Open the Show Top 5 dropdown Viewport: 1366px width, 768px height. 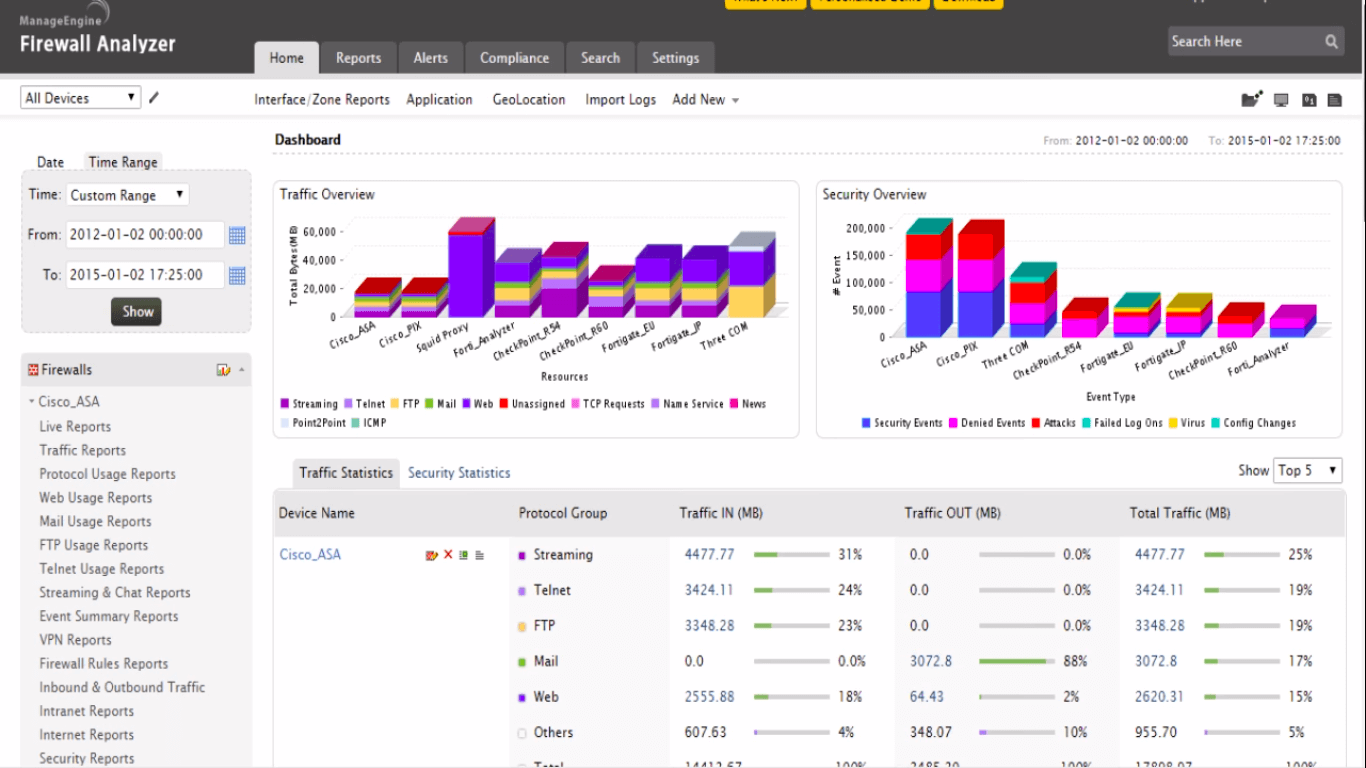tap(1308, 470)
